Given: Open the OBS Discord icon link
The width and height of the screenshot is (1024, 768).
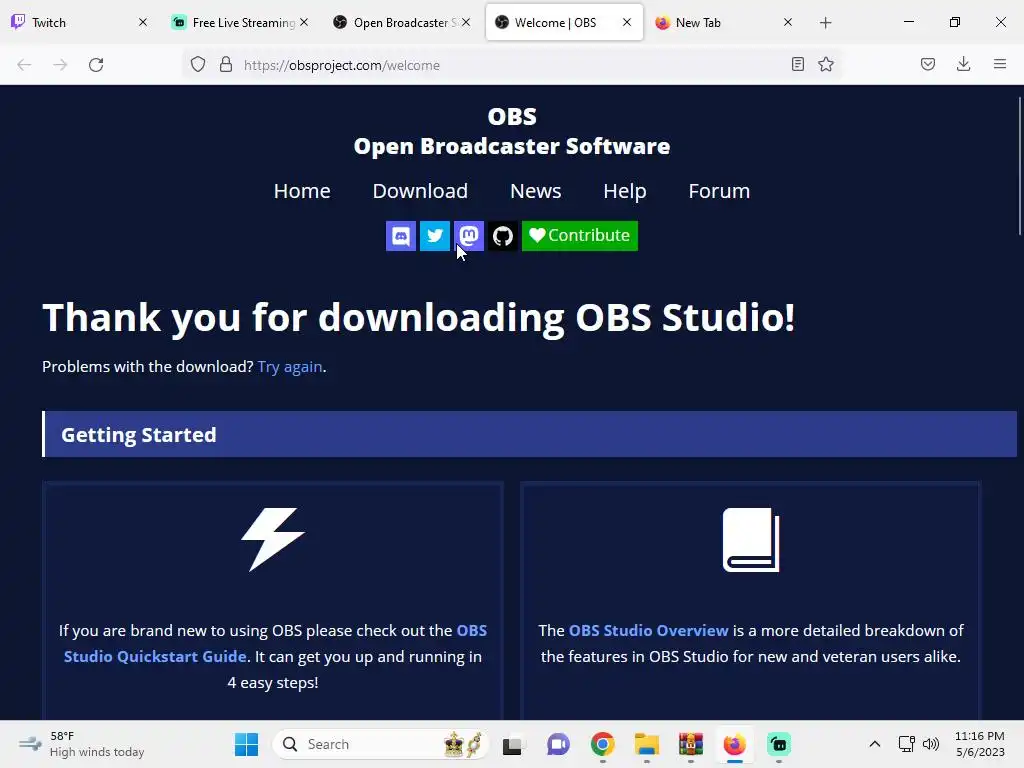Looking at the screenshot, I should pyautogui.click(x=400, y=236).
